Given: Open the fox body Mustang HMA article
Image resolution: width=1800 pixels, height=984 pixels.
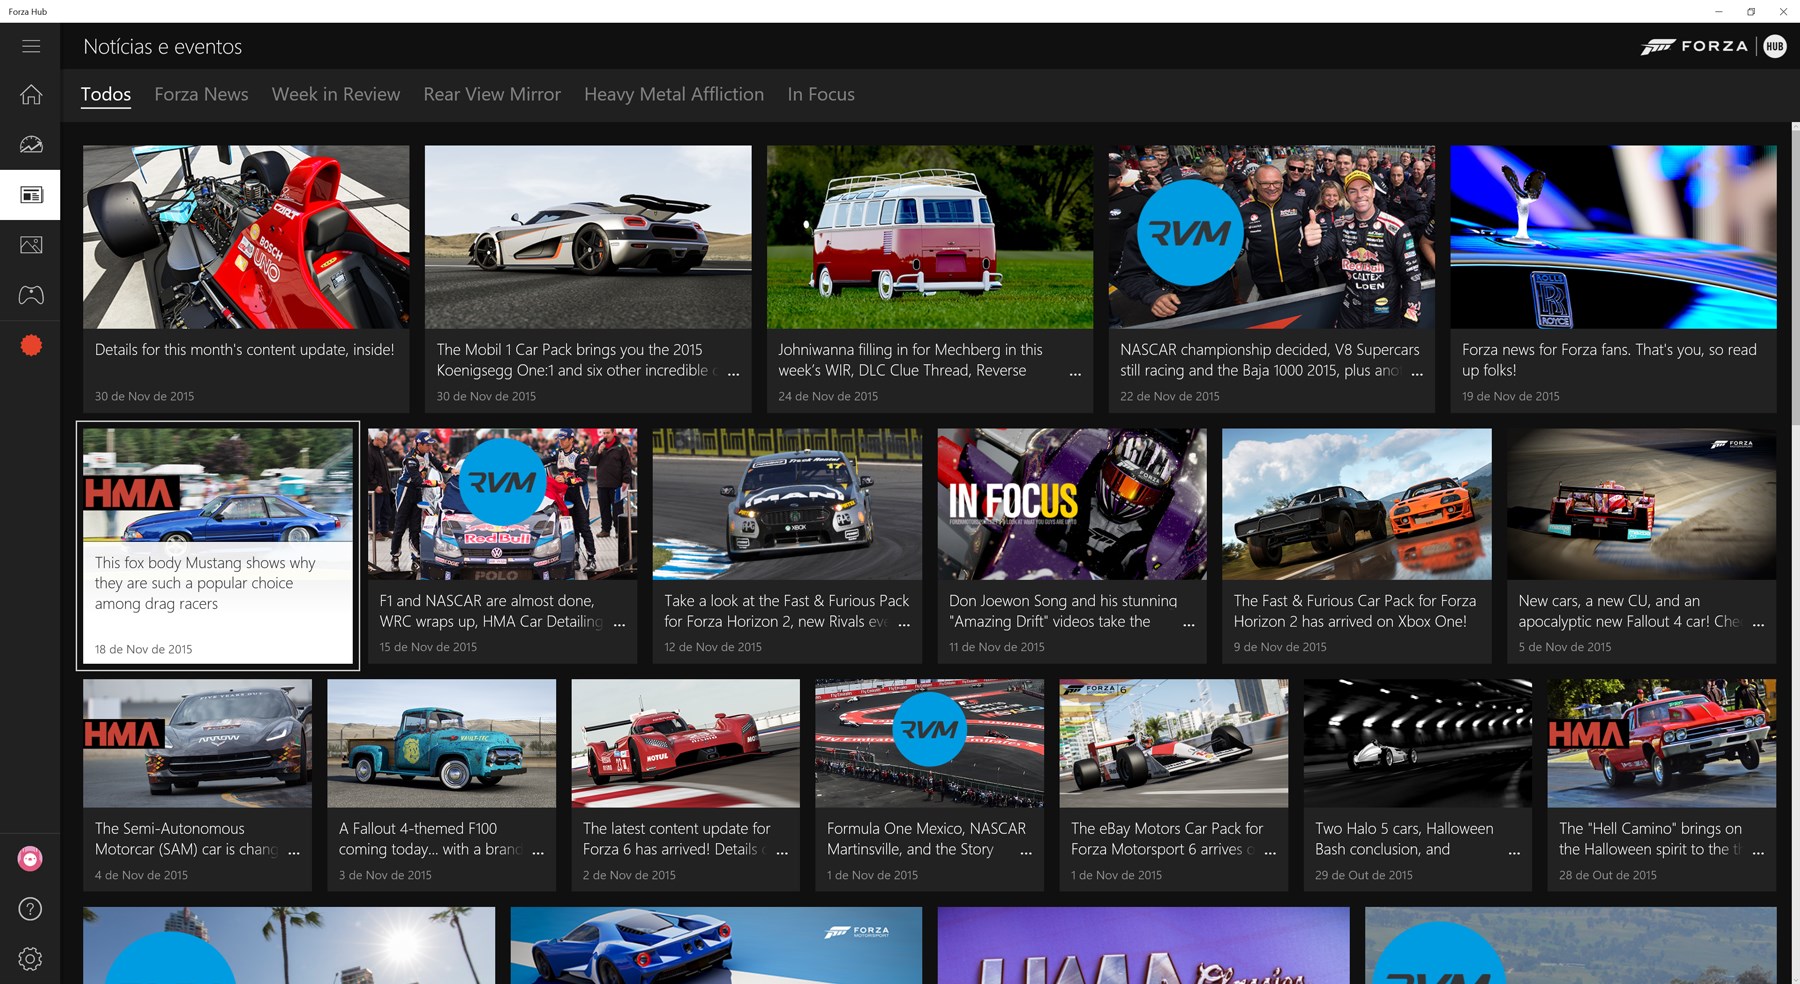Looking at the screenshot, I should (x=218, y=546).
